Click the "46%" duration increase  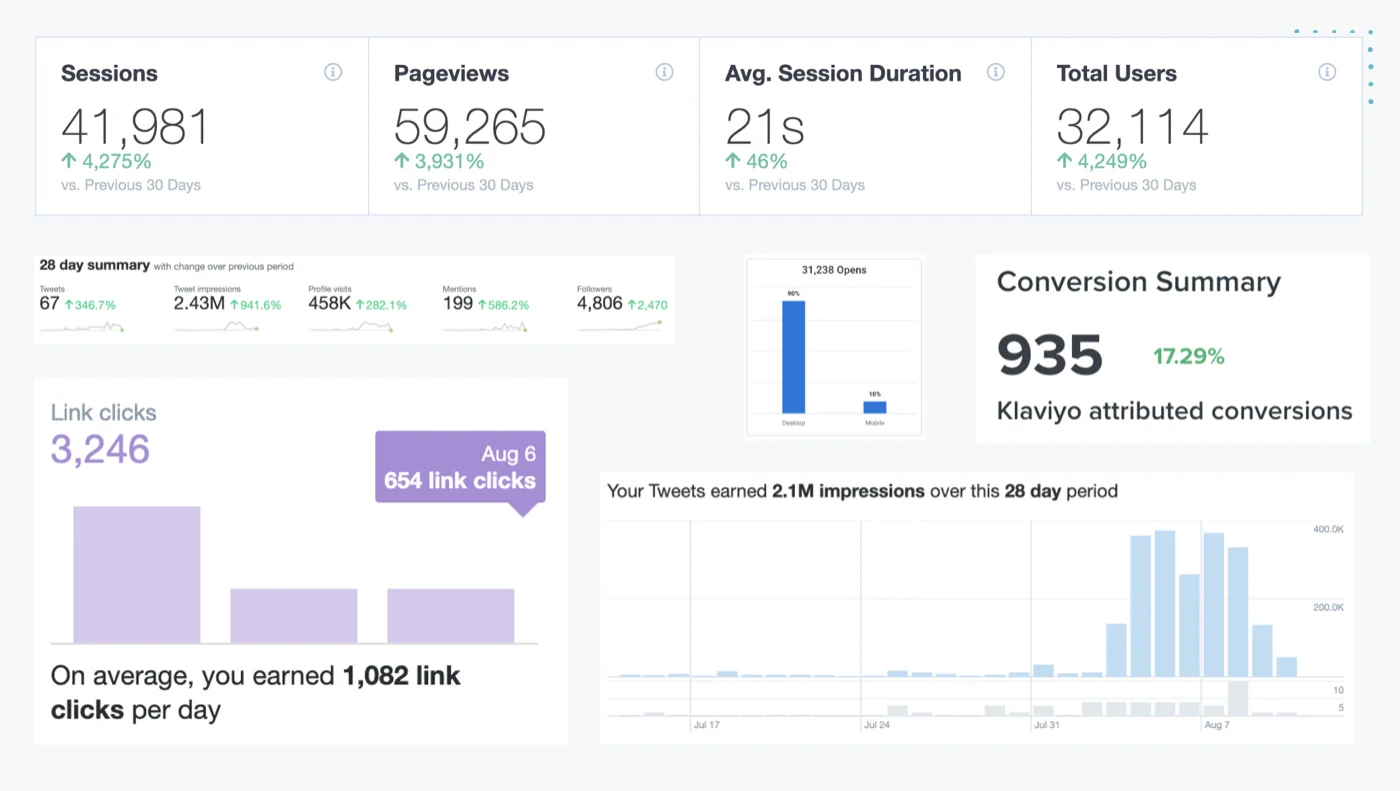pos(756,161)
